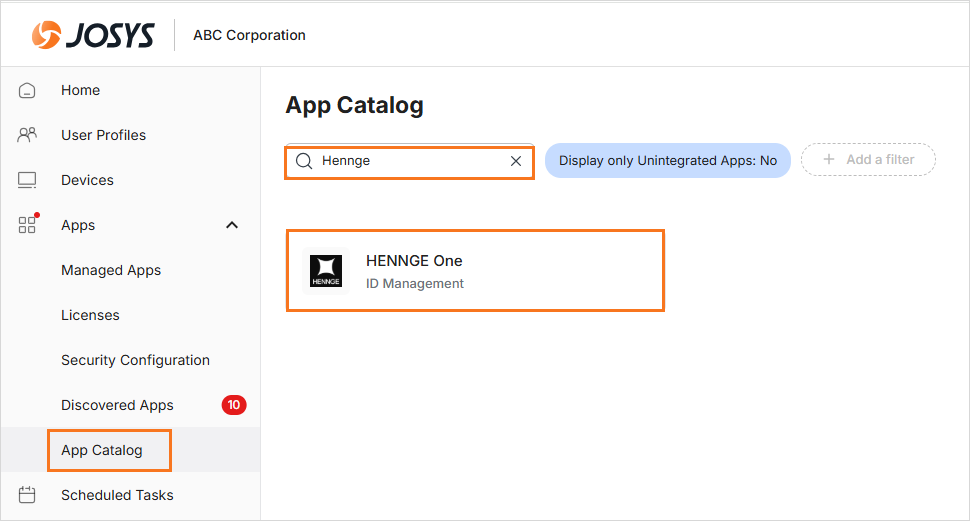This screenshot has width=970, height=521.
Task: Click the search magnifier icon
Action: [x=304, y=161]
